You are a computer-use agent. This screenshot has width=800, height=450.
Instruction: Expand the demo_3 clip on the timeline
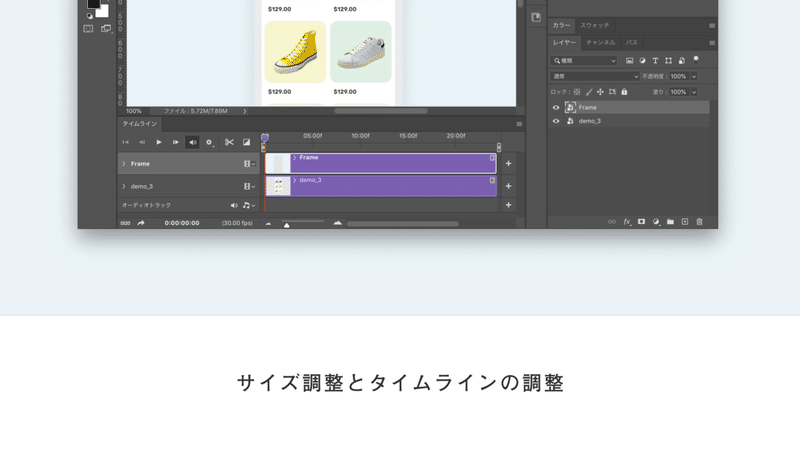click(294, 180)
